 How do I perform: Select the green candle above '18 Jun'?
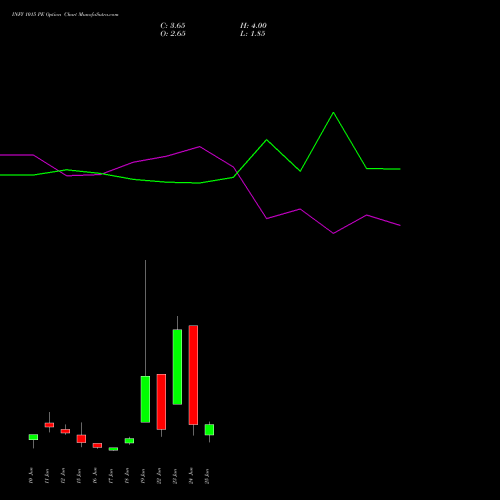coord(129,441)
